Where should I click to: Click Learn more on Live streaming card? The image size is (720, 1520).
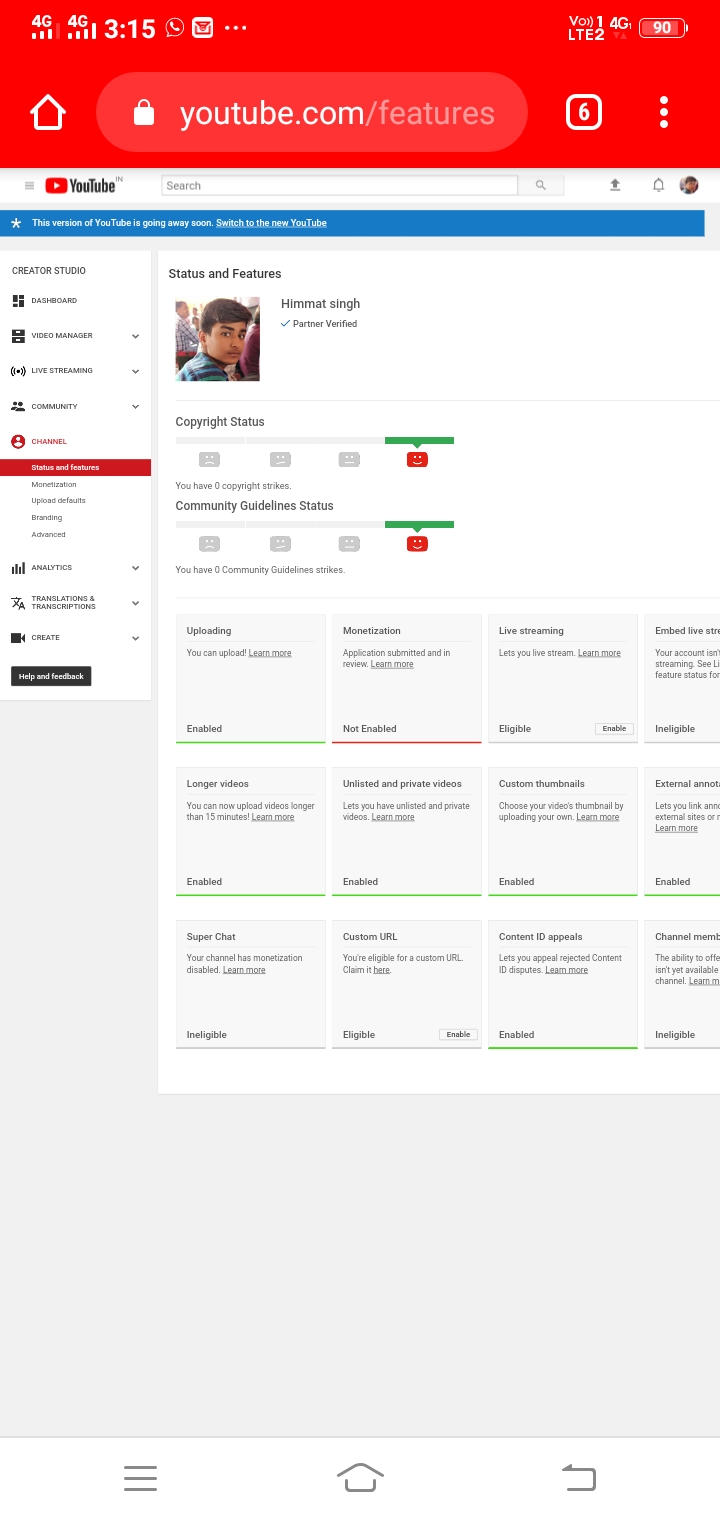(599, 653)
